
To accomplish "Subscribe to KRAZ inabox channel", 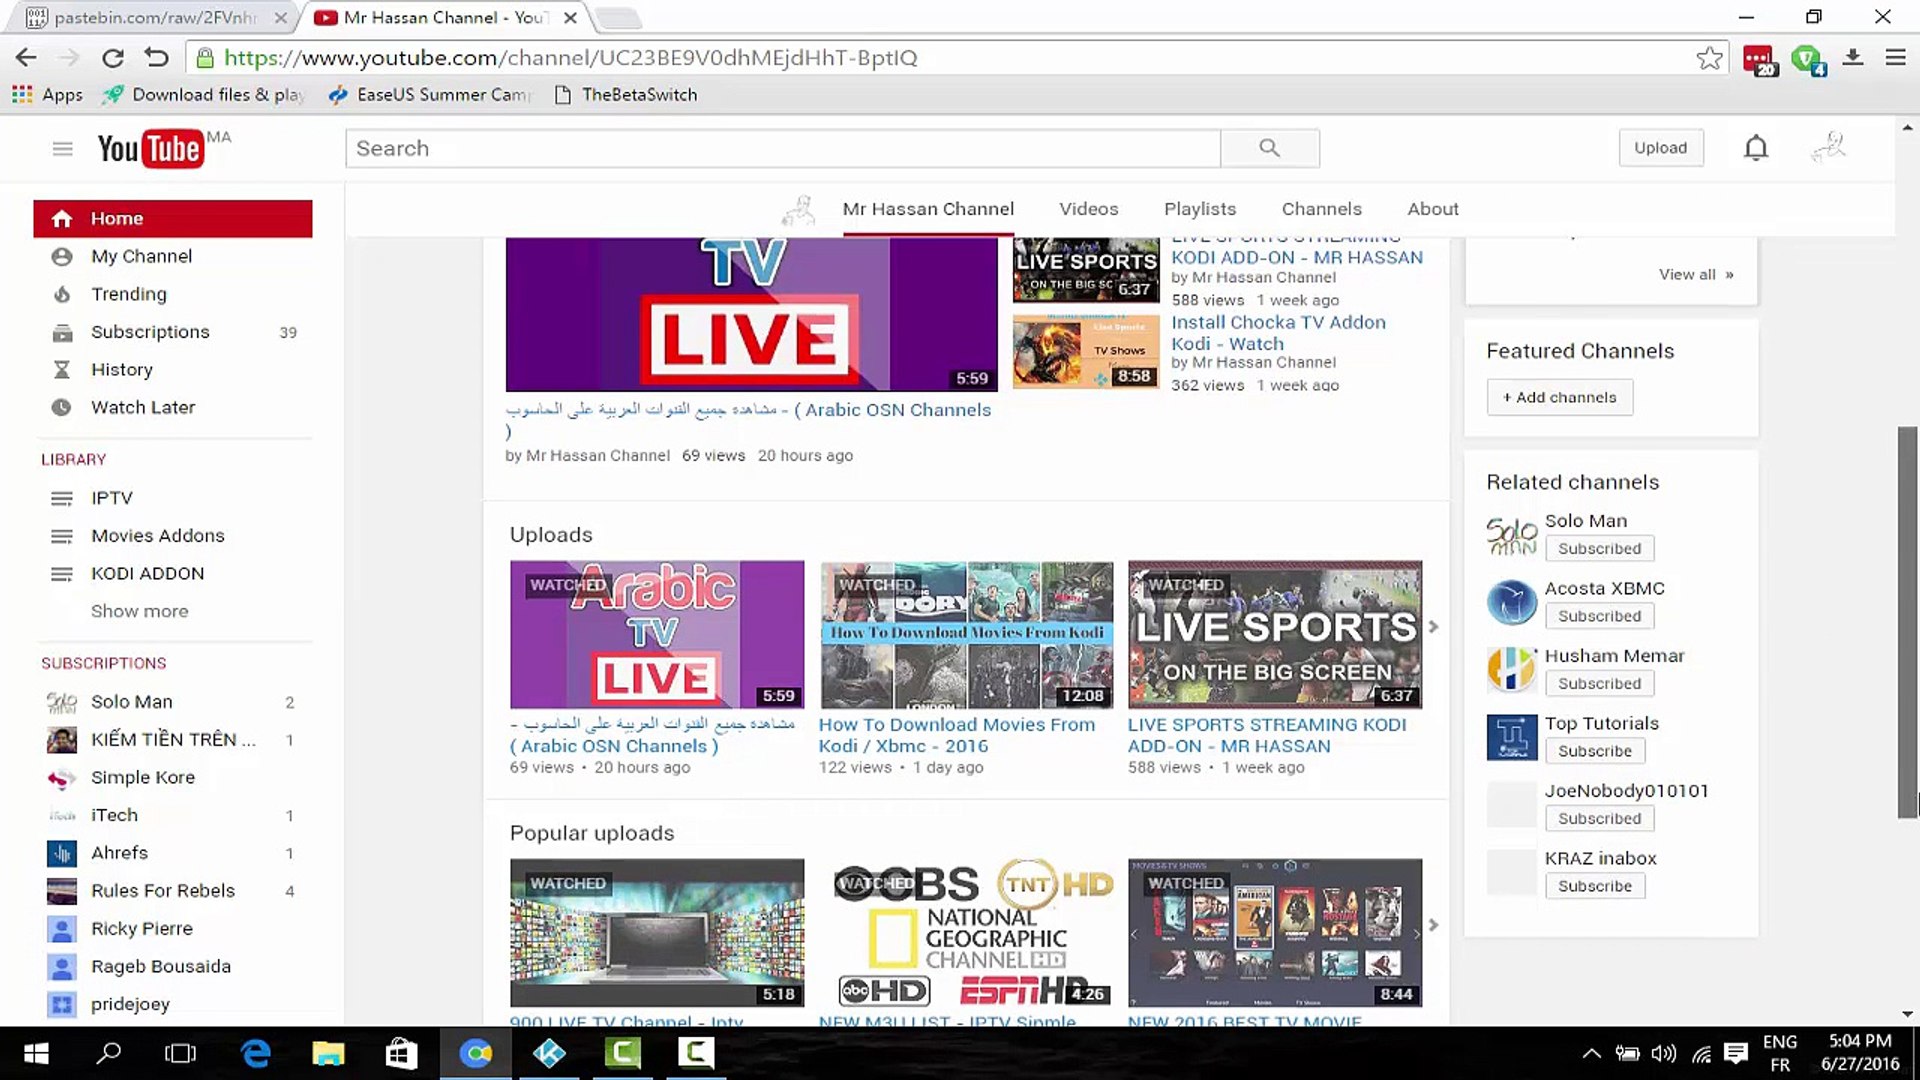I will [1594, 886].
